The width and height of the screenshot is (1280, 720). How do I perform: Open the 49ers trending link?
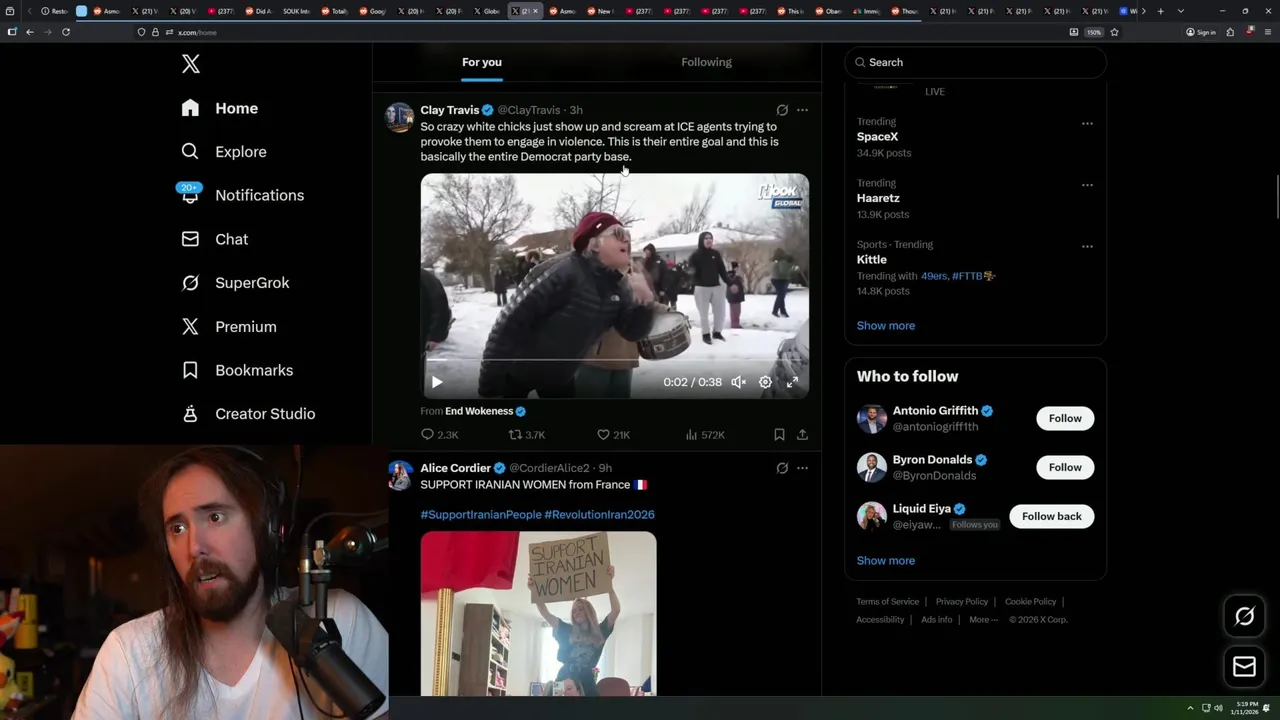tap(933, 276)
